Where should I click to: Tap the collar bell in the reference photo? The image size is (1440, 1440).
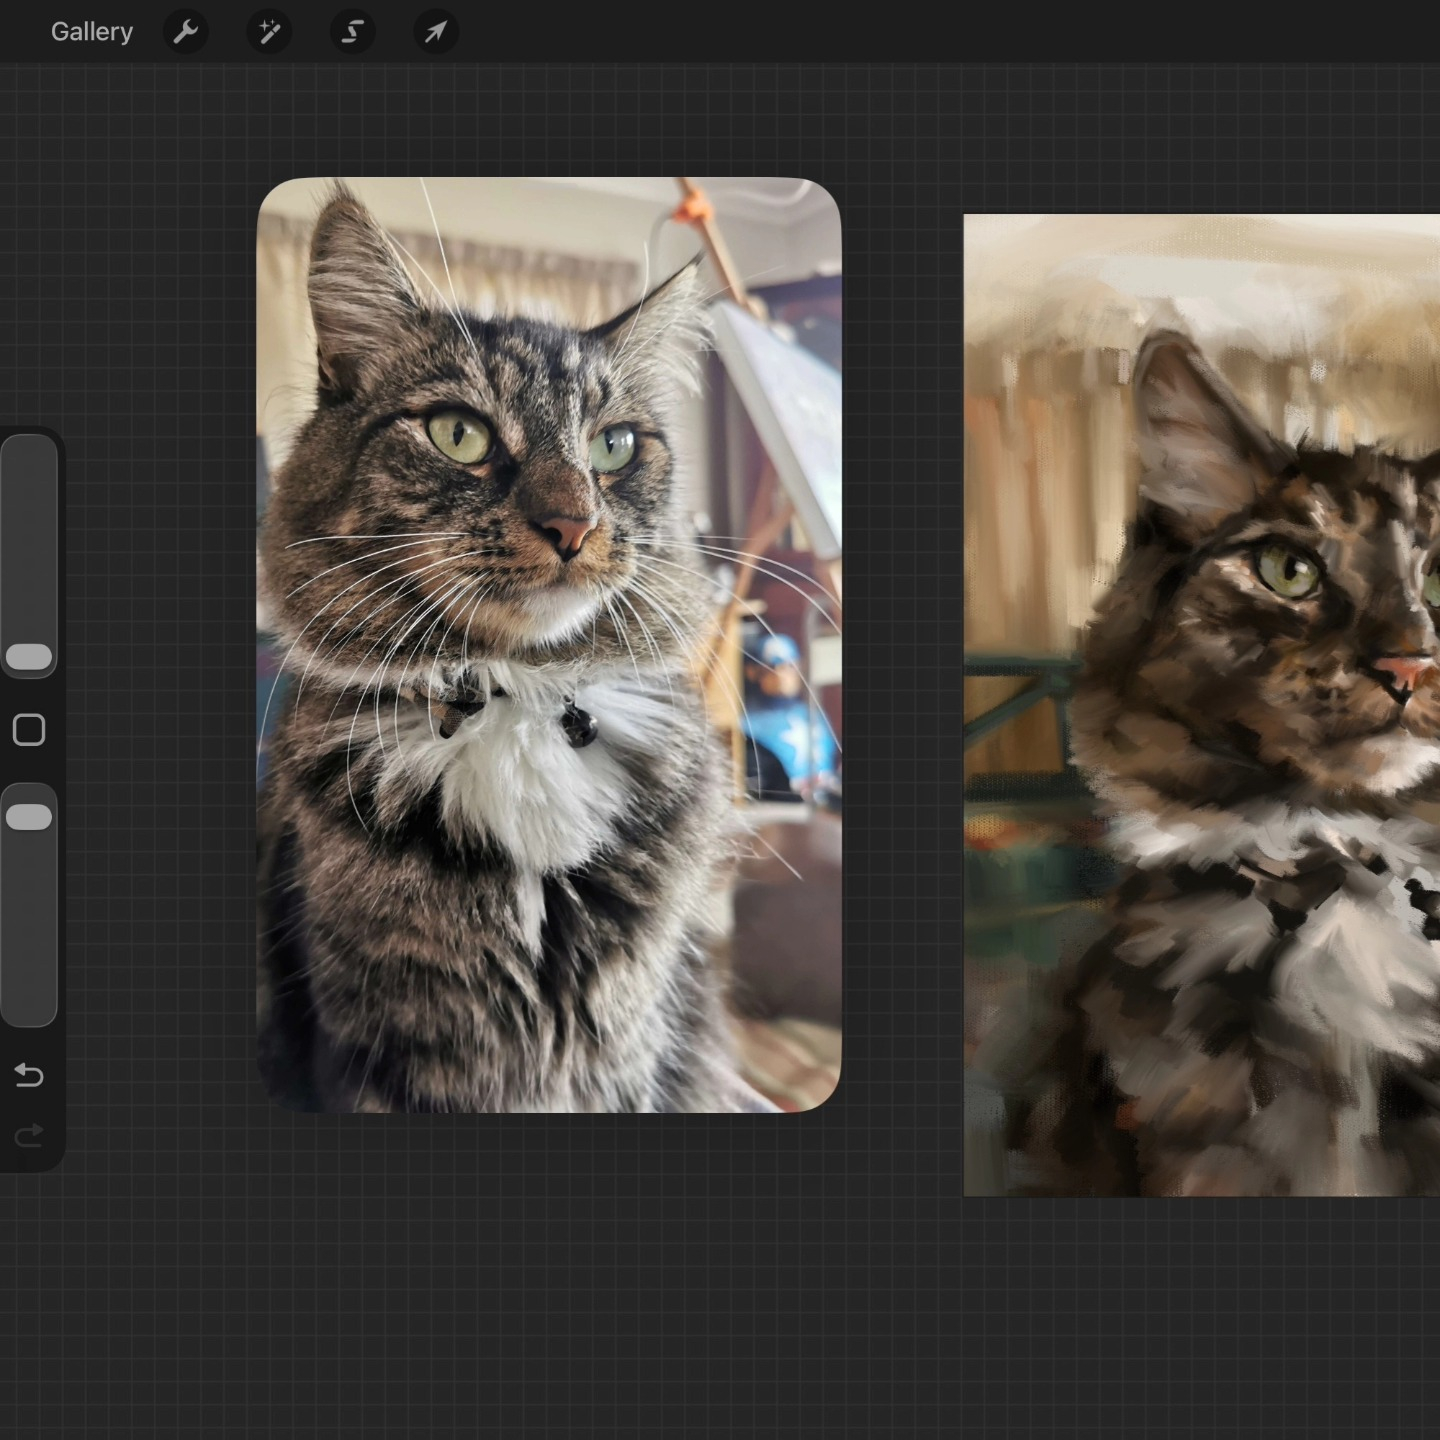coord(578,726)
